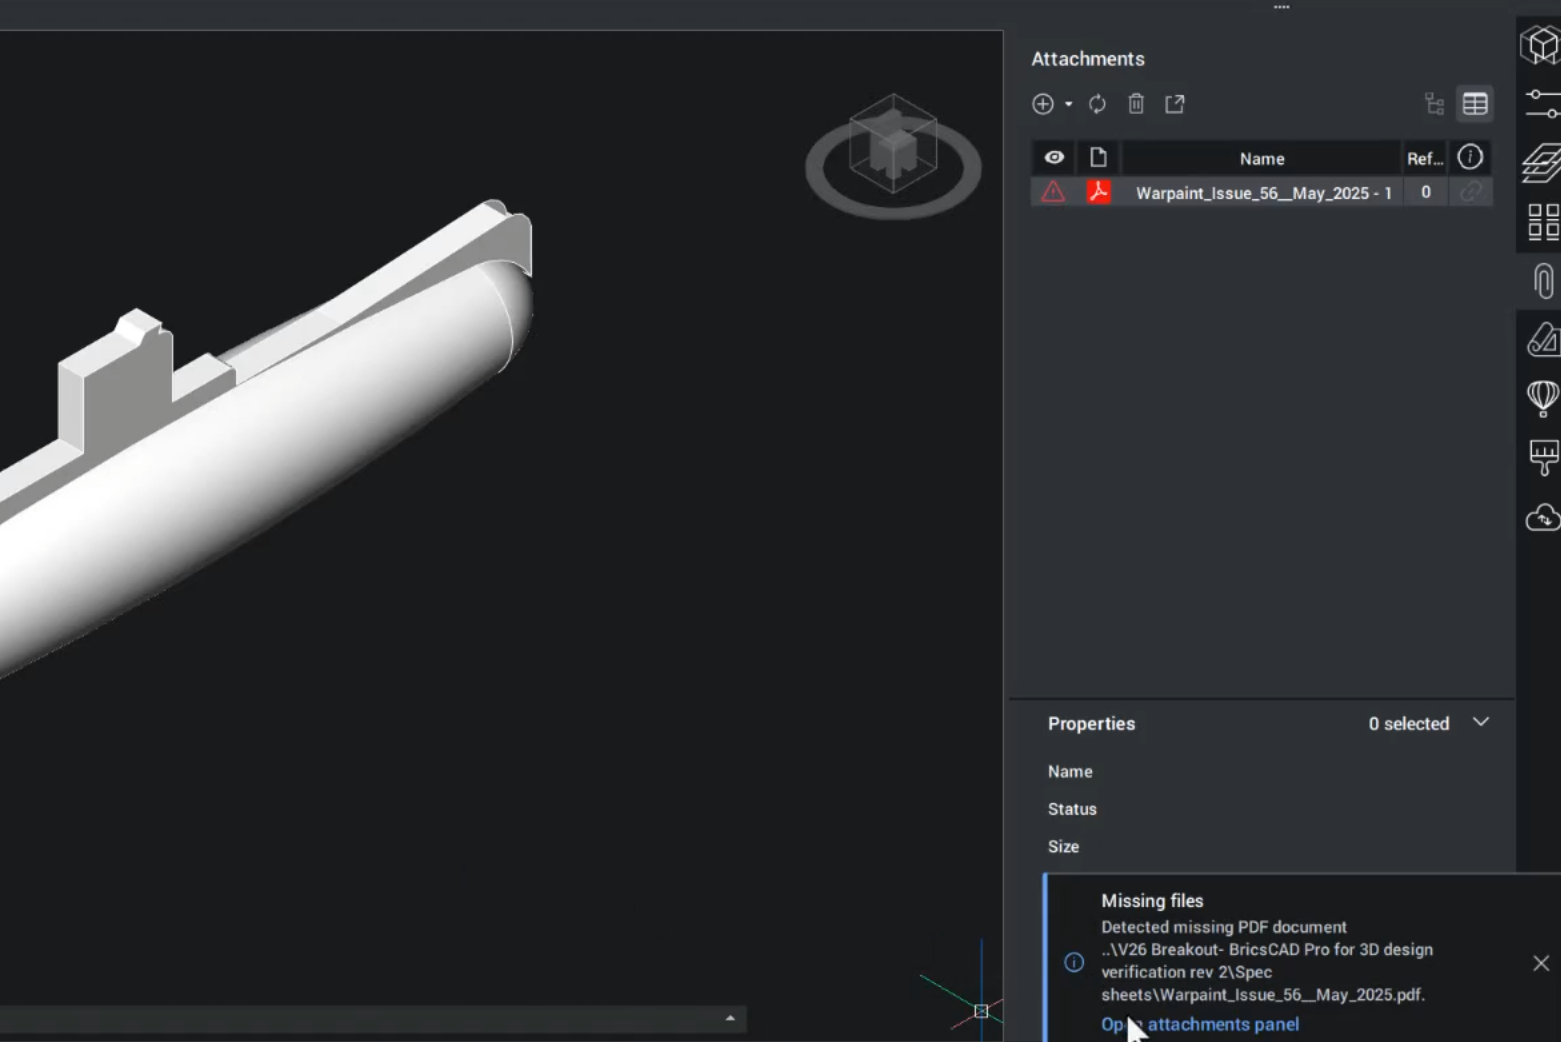Viewport: 1561px width, 1042px height.
Task: Collapse the Properties section chevron
Action: pyautogui.click(x=1481, y=722)
